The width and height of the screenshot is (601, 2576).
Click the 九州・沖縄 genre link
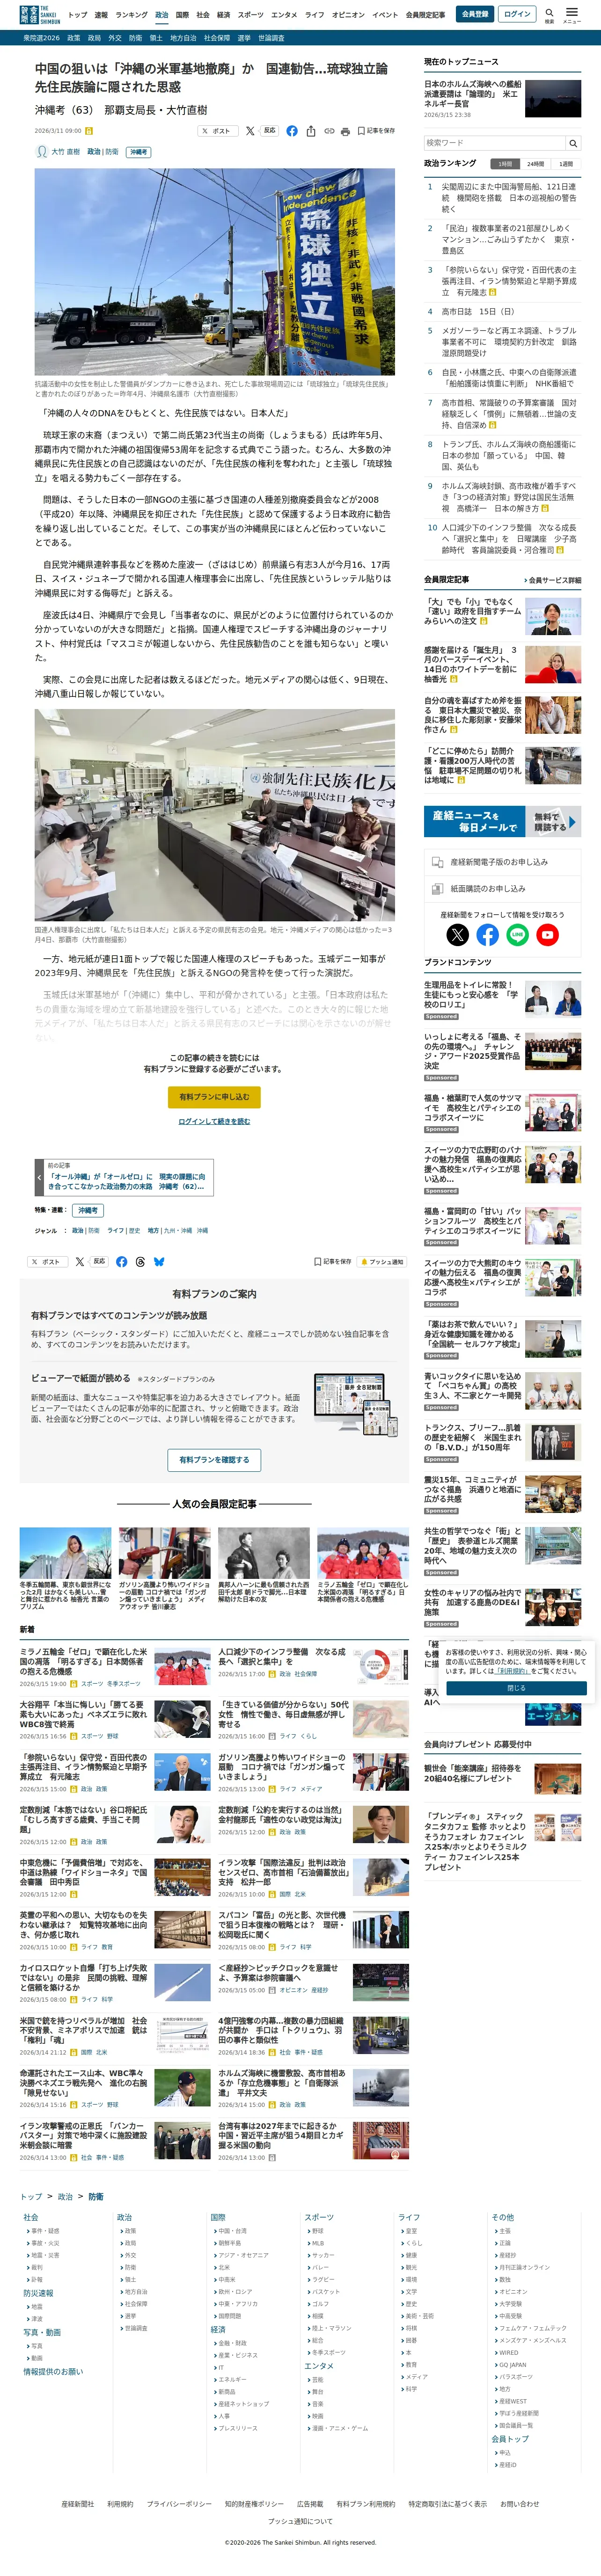[177, 1230]
